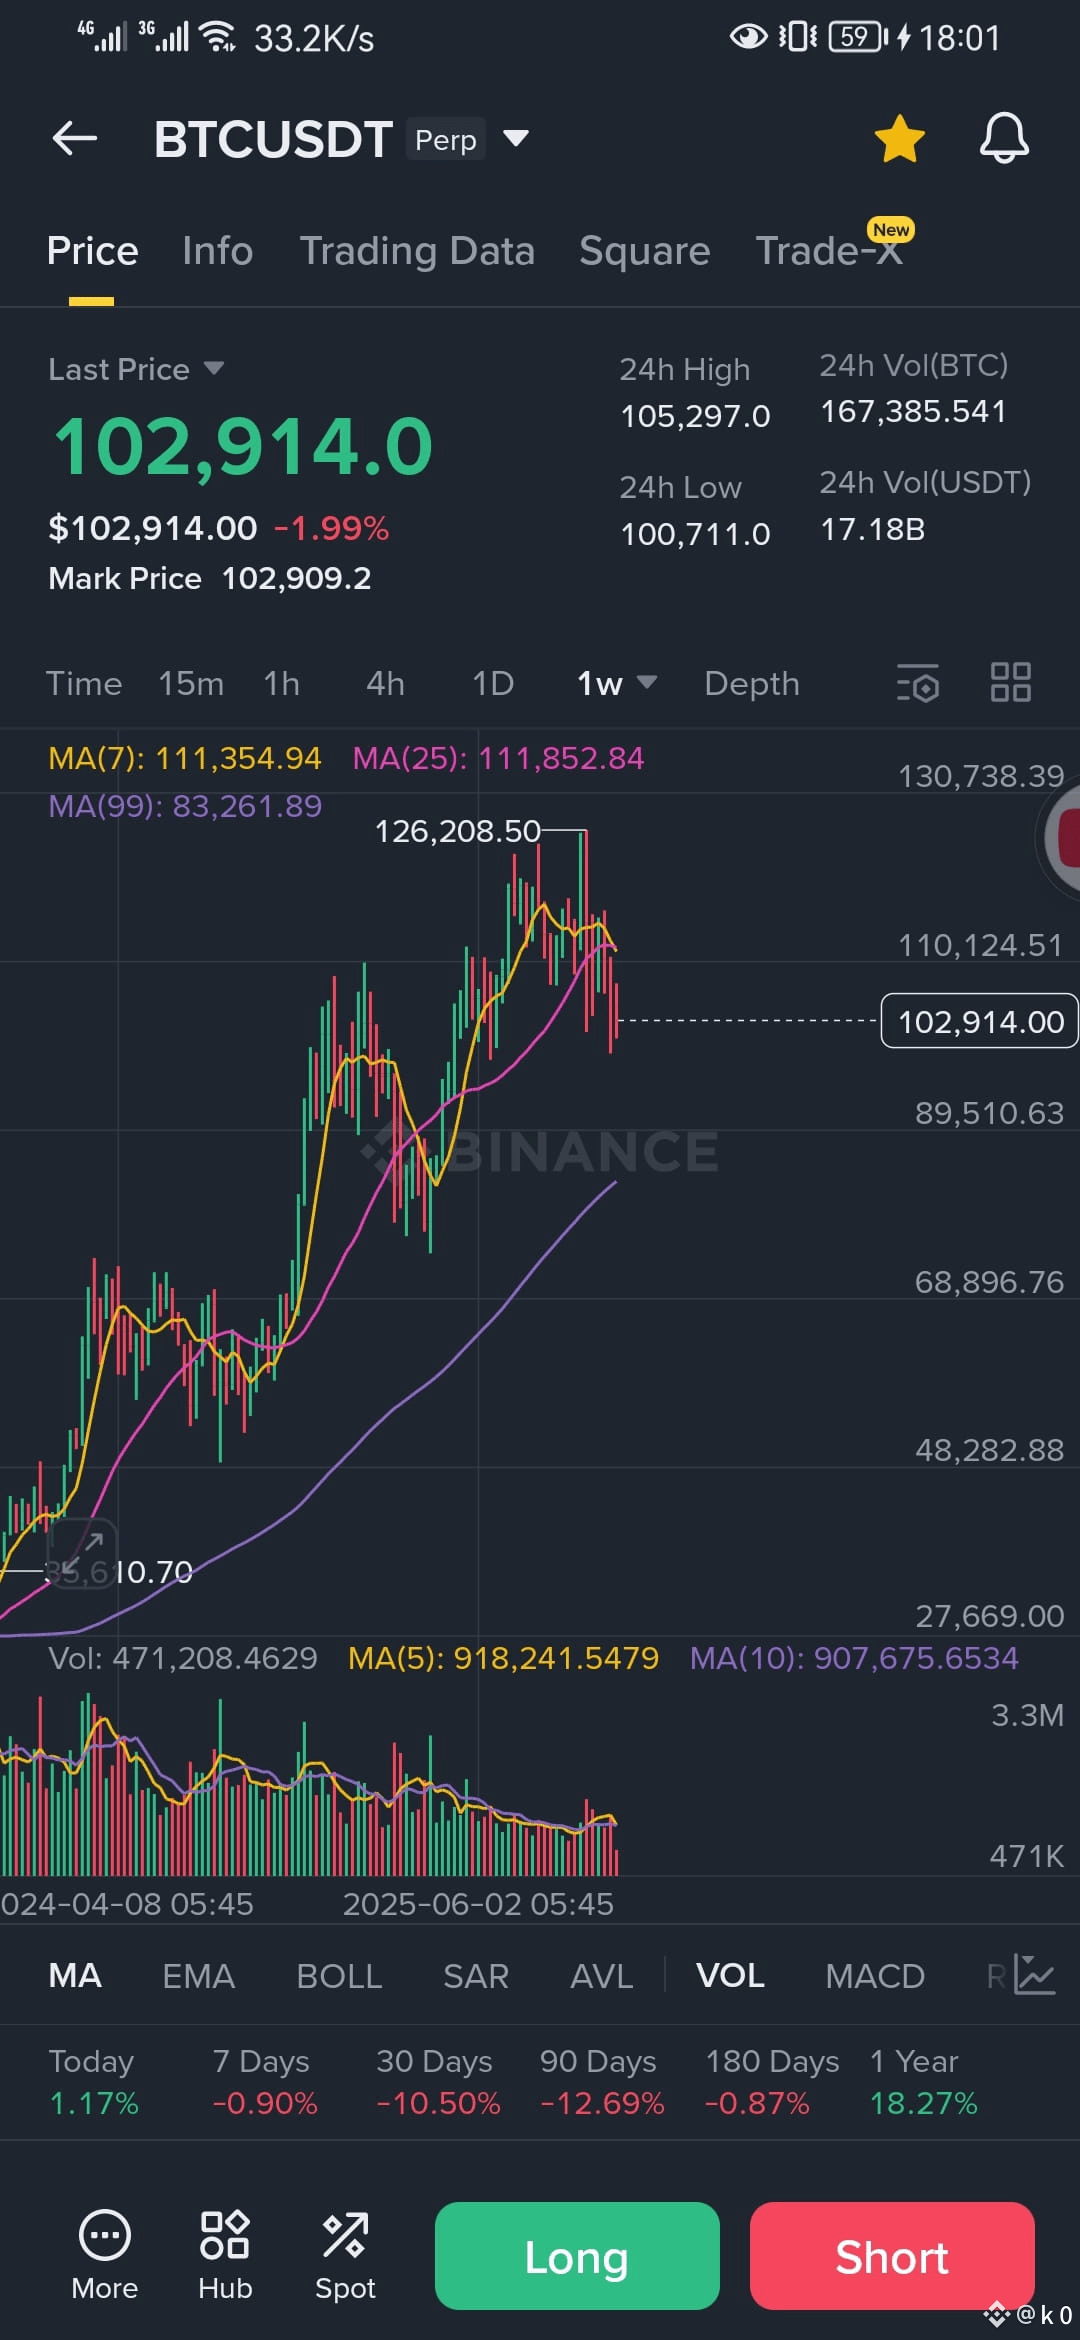Select the 4h interval

pos(385,684)
